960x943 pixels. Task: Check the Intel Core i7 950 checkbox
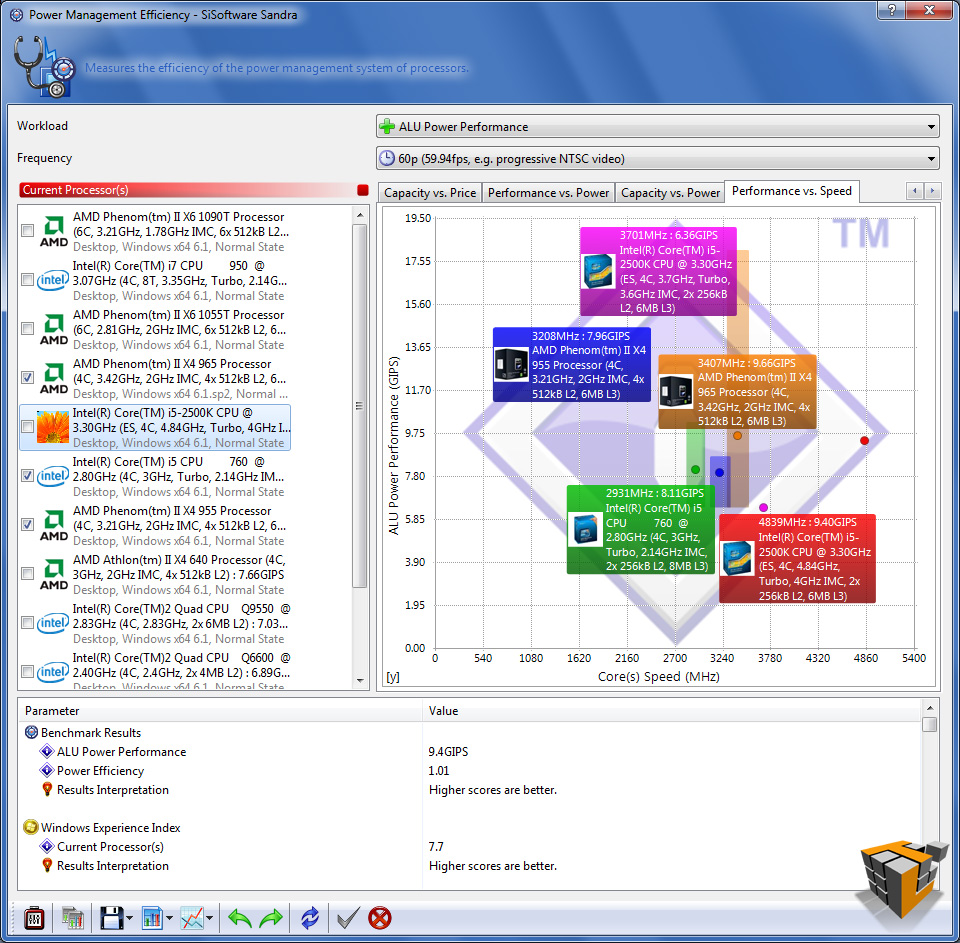click(28, 280)
